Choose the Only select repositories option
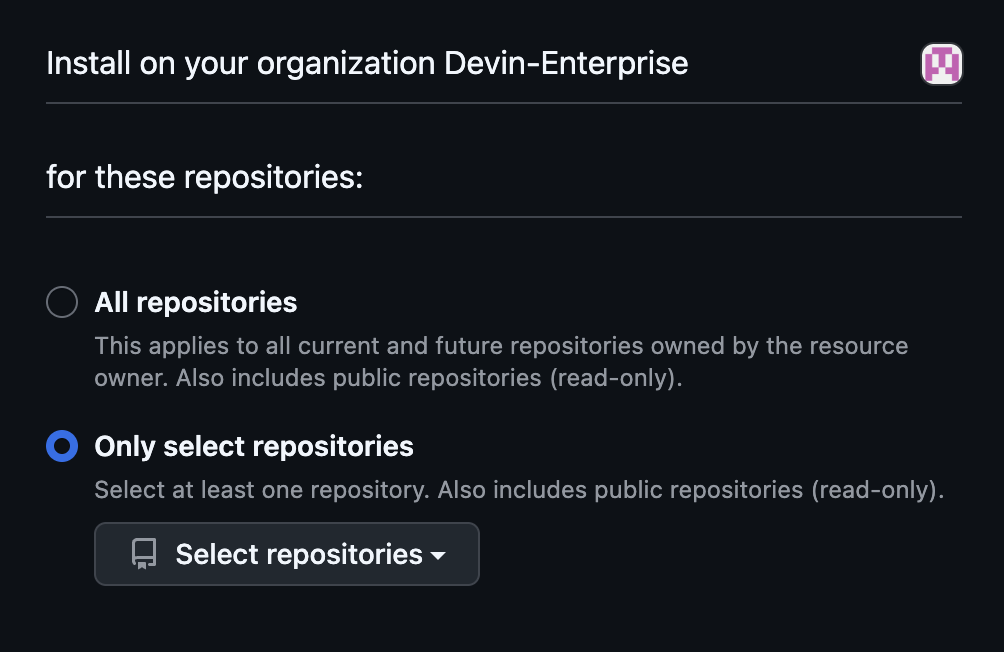The image size is (1004, 652). [62, 445]
